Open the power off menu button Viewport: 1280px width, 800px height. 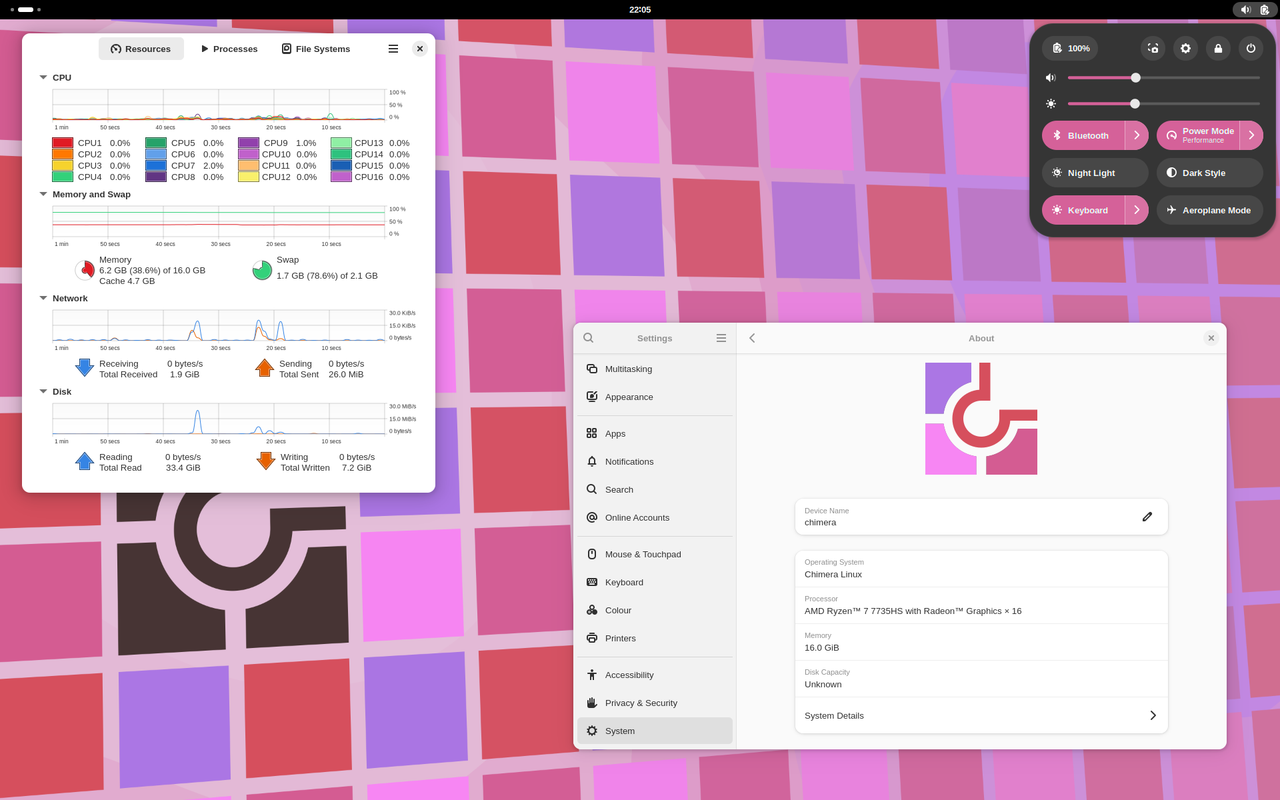[1251, 48]
